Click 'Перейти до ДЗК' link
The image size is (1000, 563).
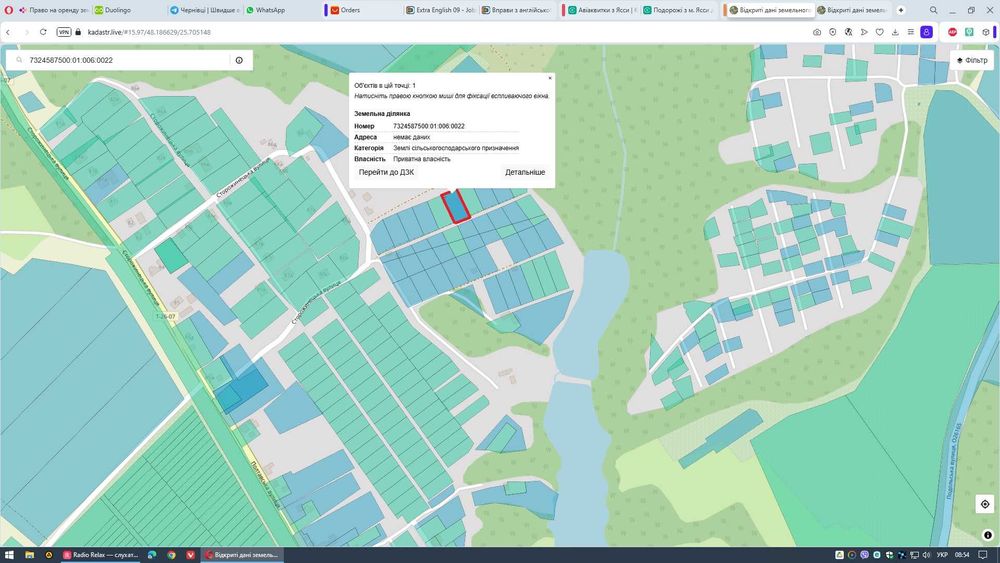[386, 172]
